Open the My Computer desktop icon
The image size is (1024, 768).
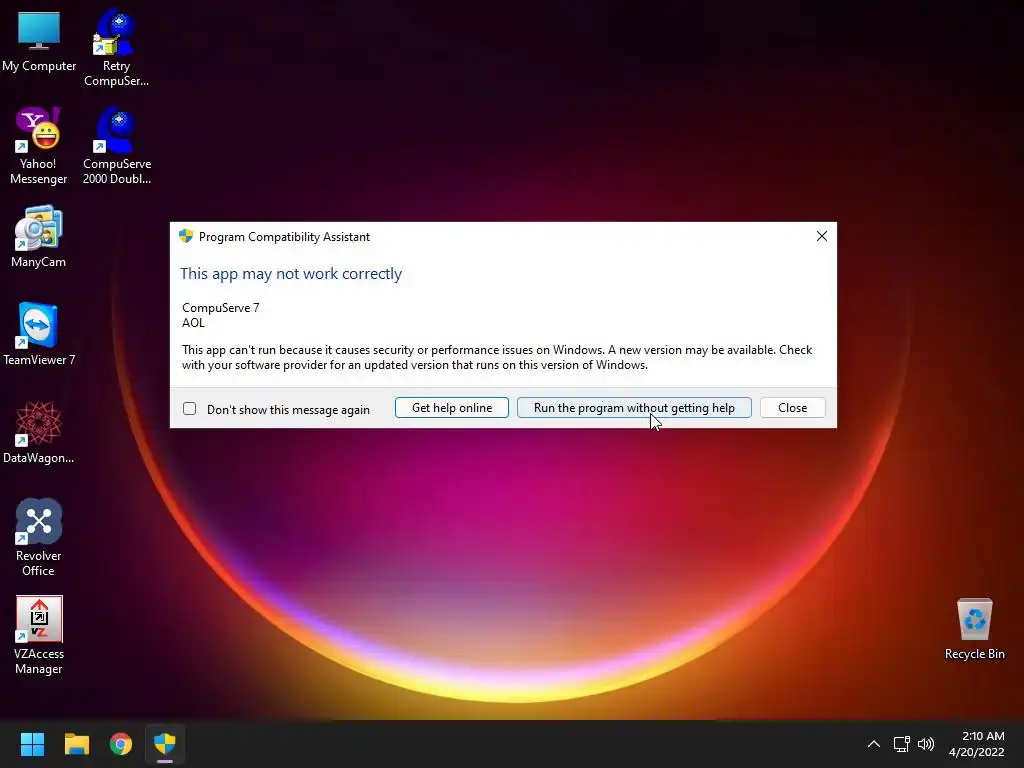tap(39, 39)
